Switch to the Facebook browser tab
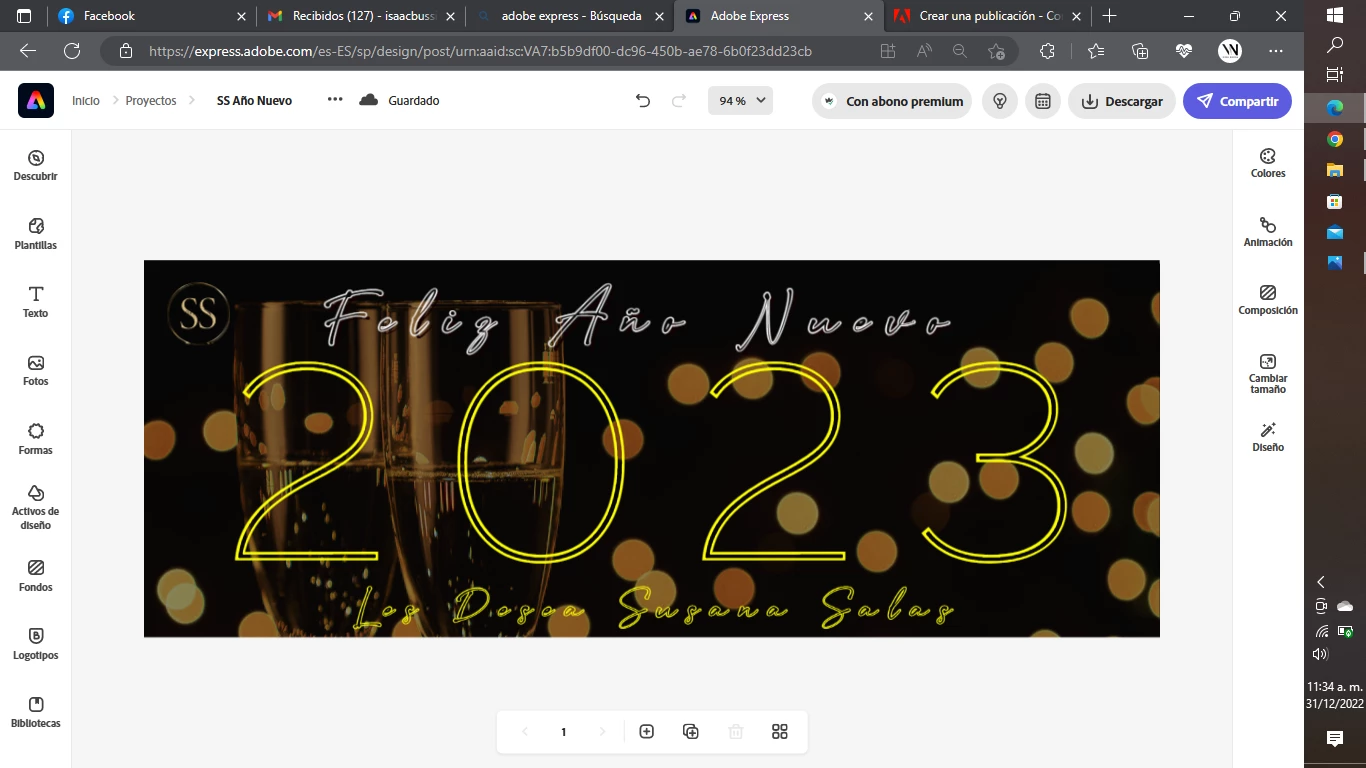The height and width of the screenshot is (768, 1366). pyautogui.click(x=150, y=16)
